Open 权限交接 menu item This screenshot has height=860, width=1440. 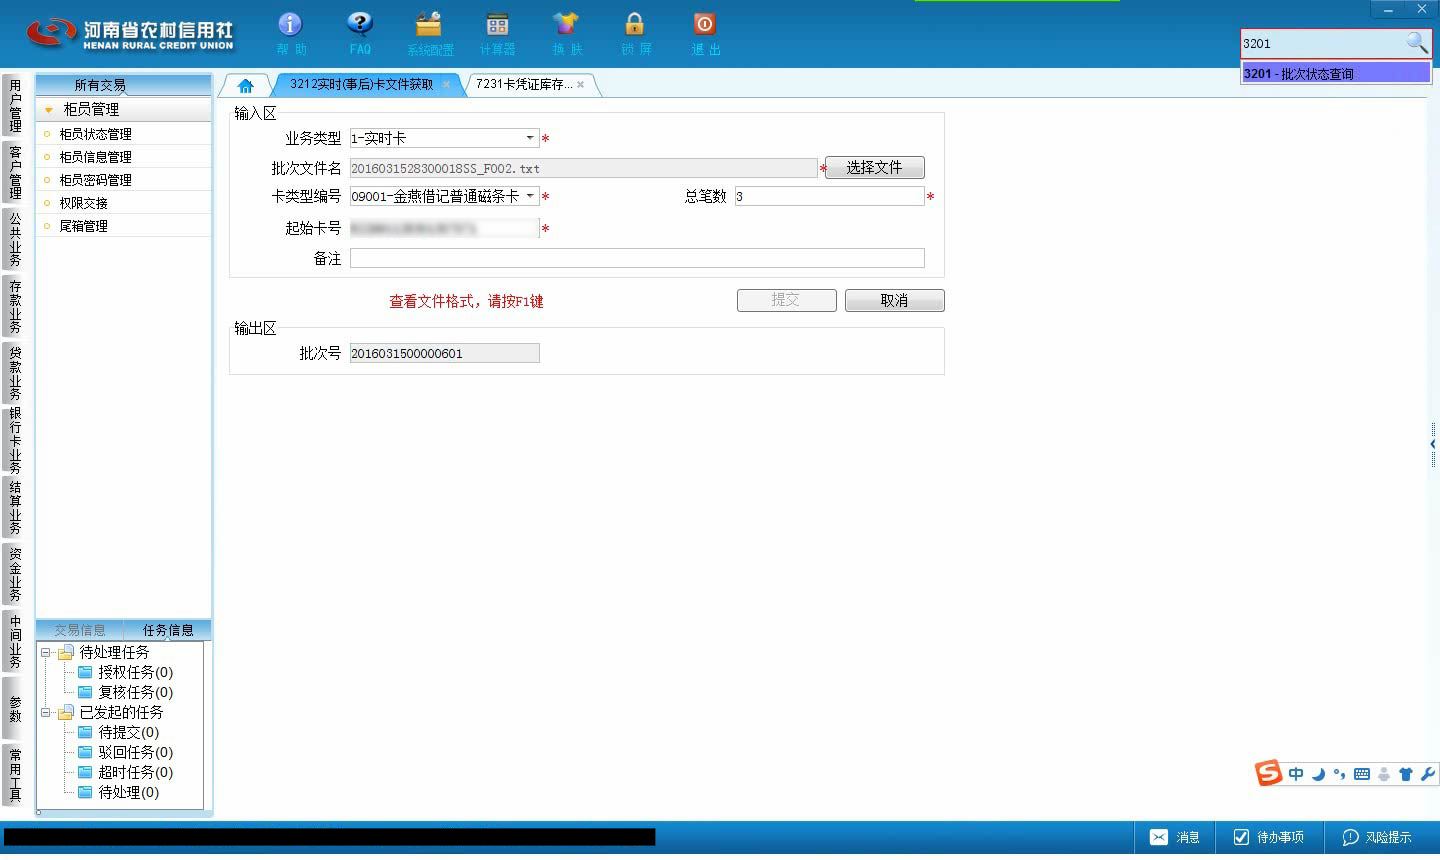83,203
